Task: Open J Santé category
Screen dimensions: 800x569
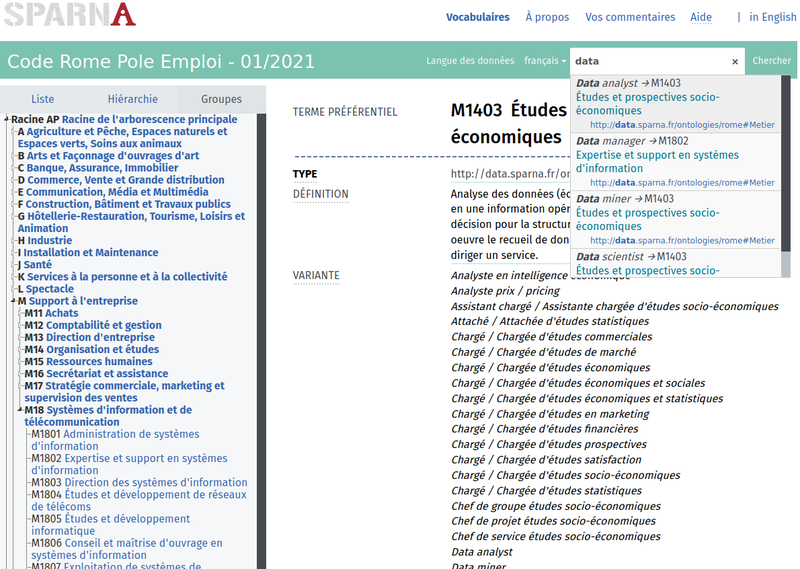Action: (35, 264)
